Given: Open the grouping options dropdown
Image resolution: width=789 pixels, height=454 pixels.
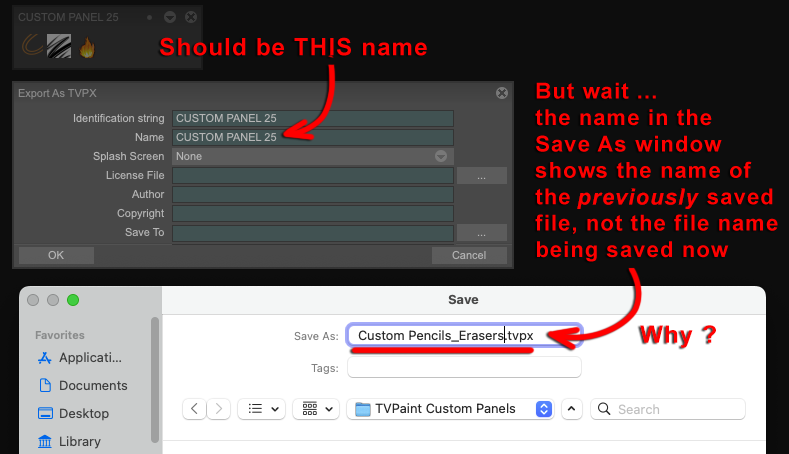Looking at the screenshot, I should (316, 409).
